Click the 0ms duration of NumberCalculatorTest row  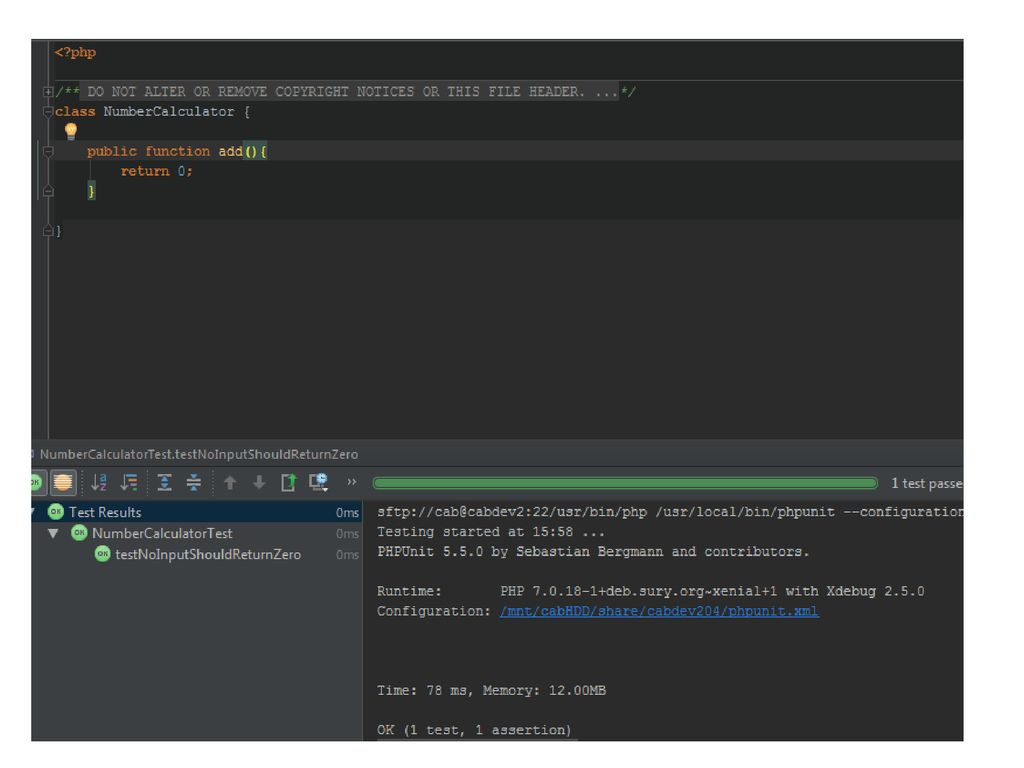(347, 534)
